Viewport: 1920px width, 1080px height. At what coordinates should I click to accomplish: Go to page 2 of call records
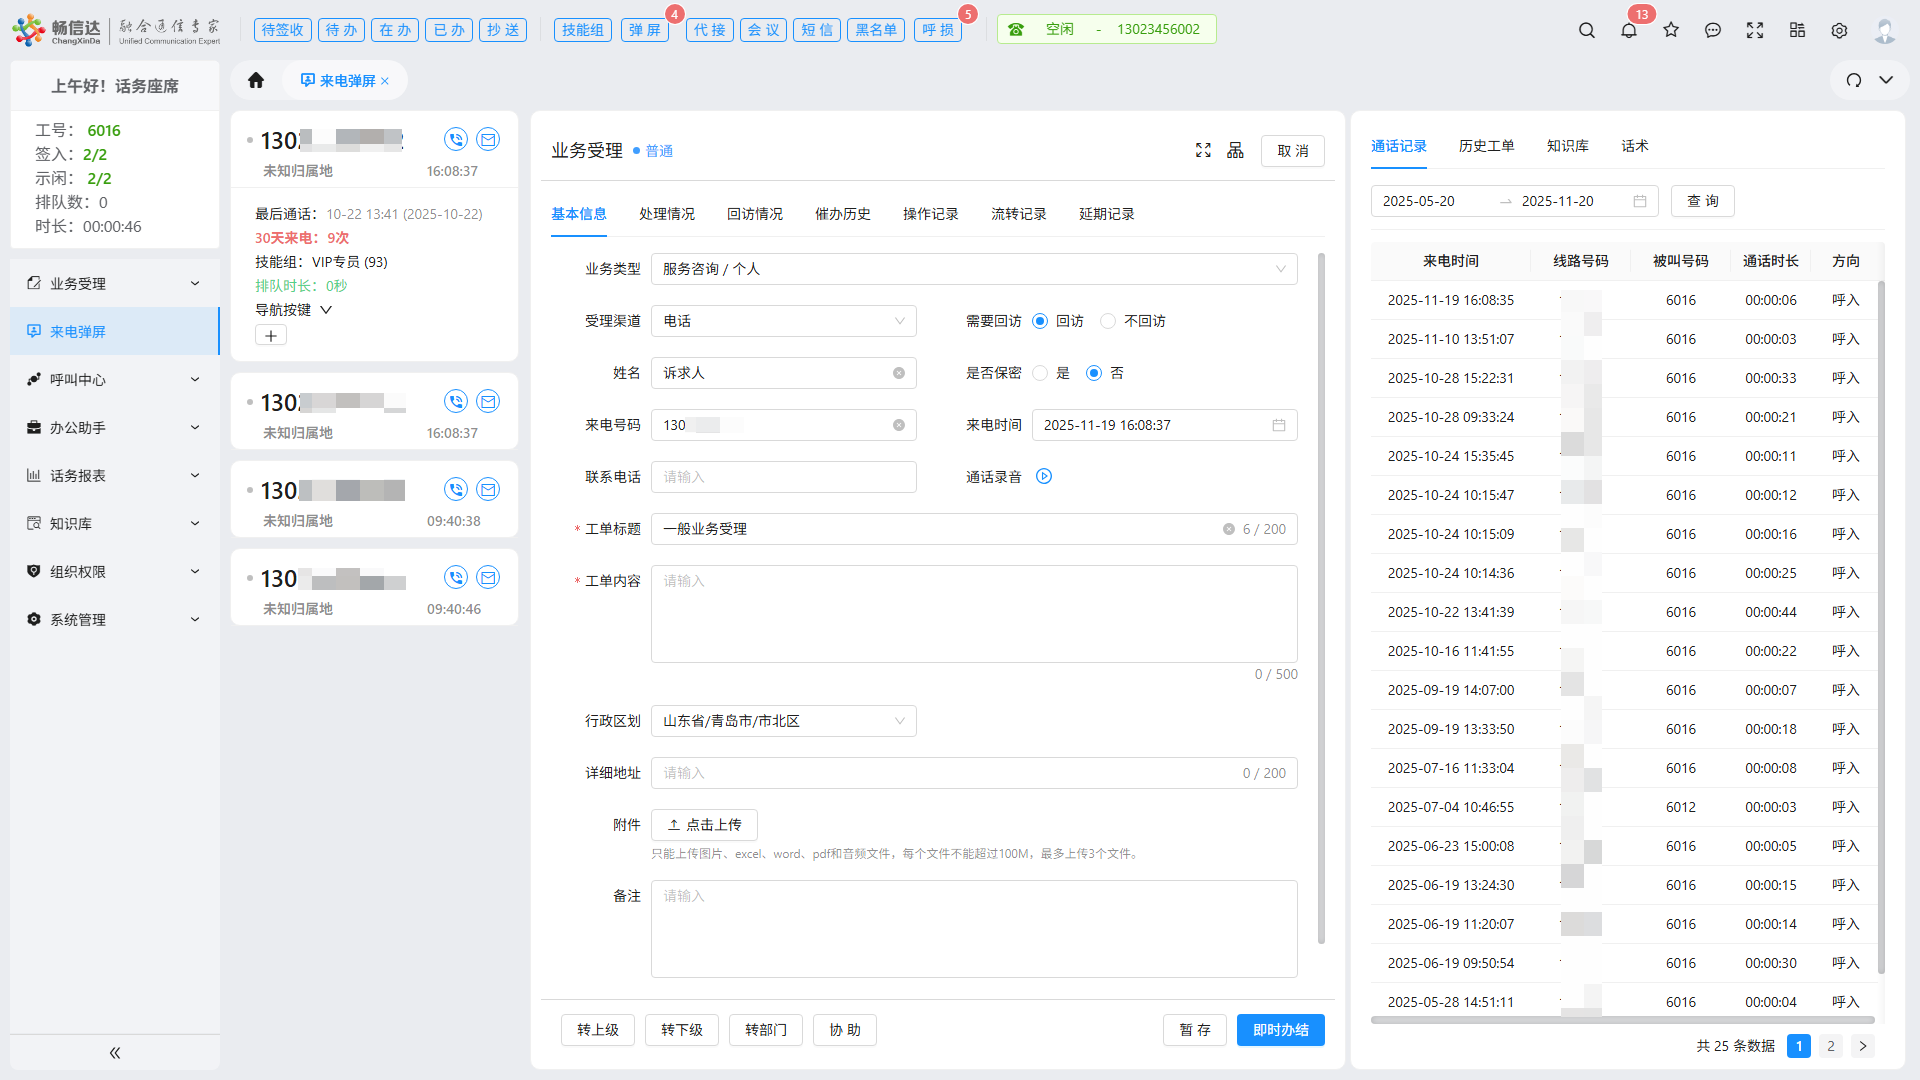(1830, 1046)
